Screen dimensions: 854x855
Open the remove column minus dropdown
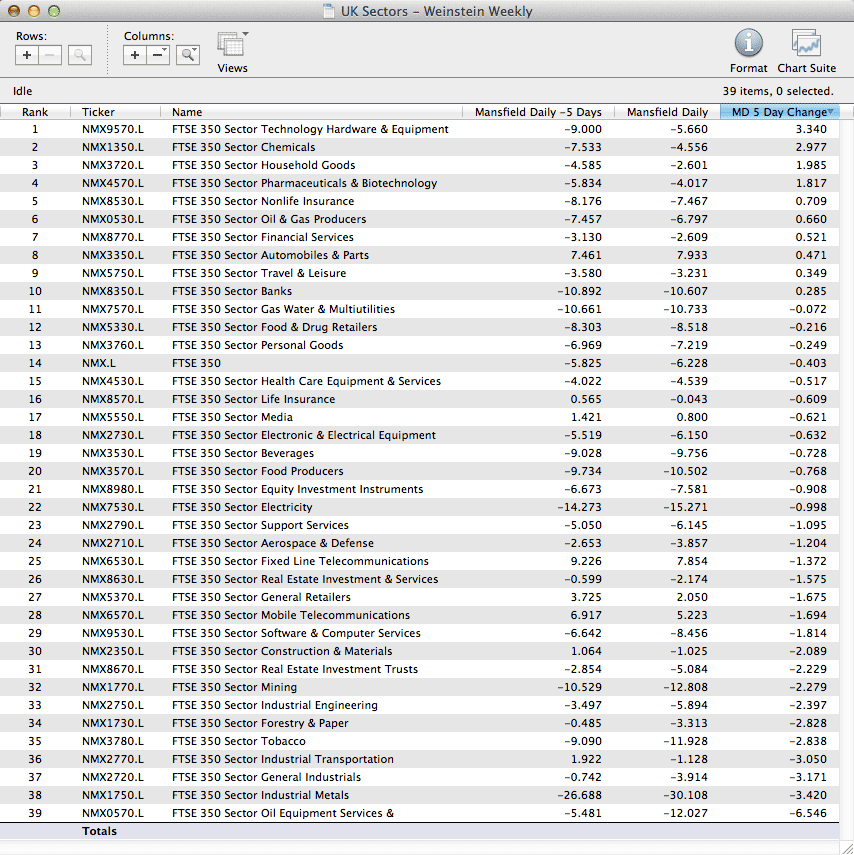158,55
